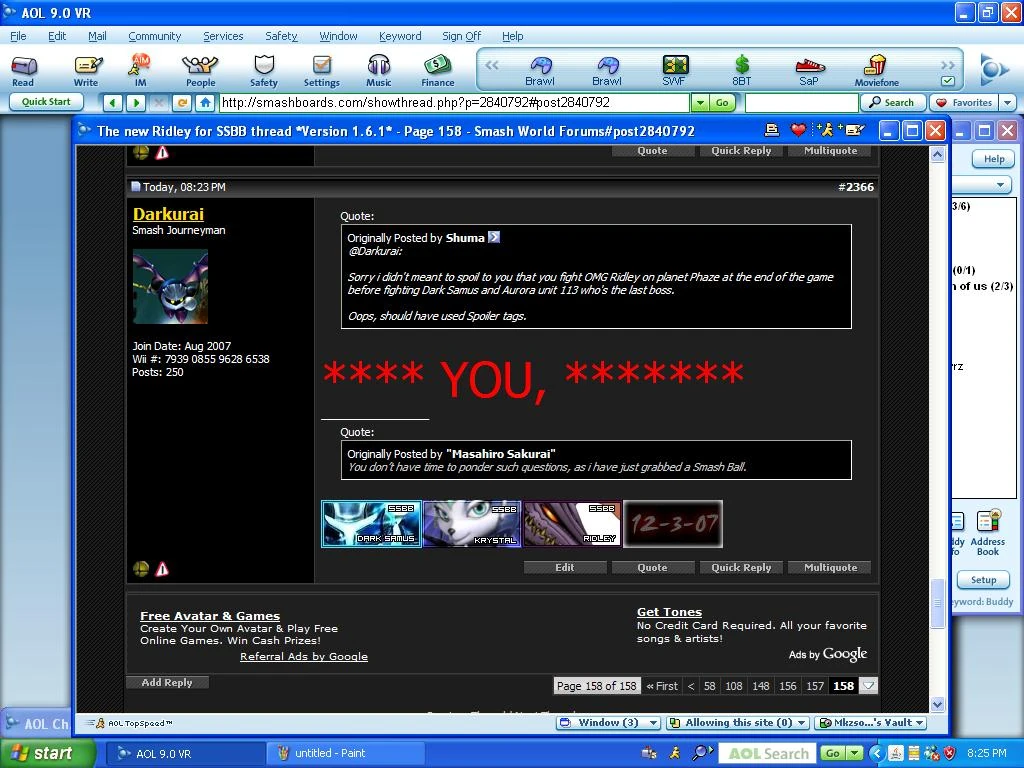Open the File menu

pyautogui.click(x=18, y=36)
